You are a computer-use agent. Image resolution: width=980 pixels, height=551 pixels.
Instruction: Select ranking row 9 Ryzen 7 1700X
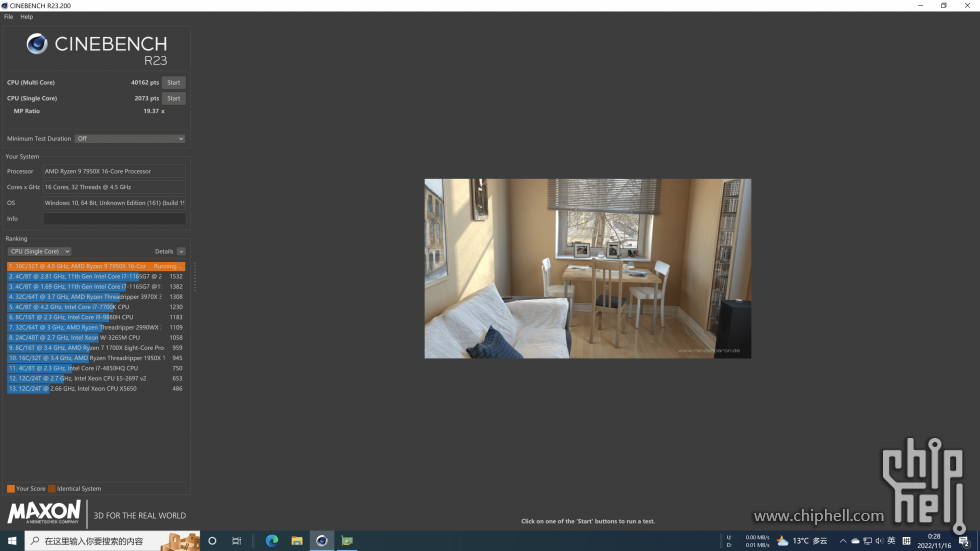(96, 347)
